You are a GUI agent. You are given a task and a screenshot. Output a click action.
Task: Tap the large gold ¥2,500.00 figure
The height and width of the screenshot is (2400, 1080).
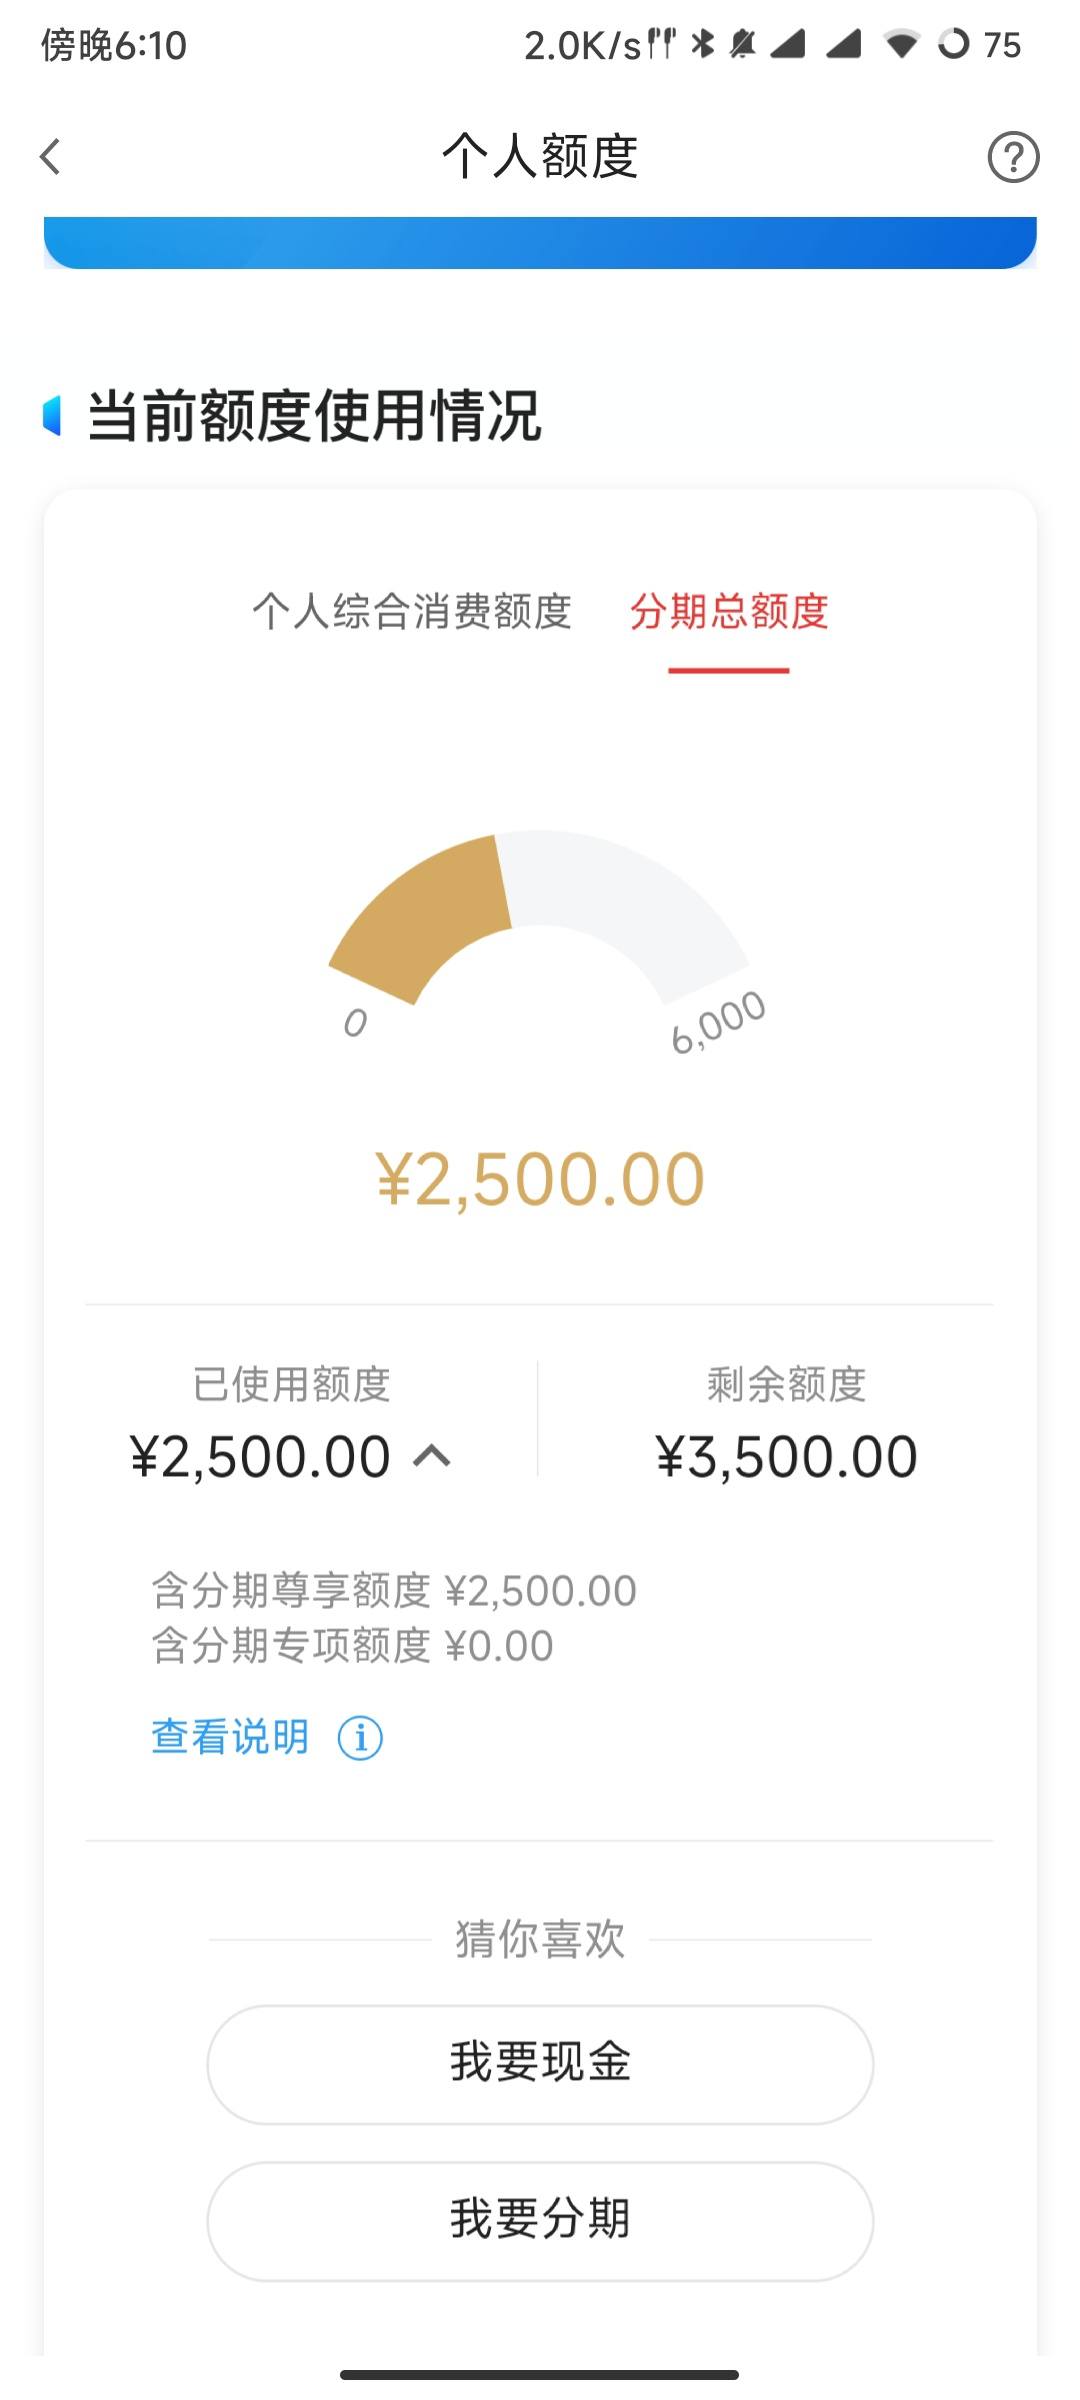pyautogui.click(x=540, y=1179)
